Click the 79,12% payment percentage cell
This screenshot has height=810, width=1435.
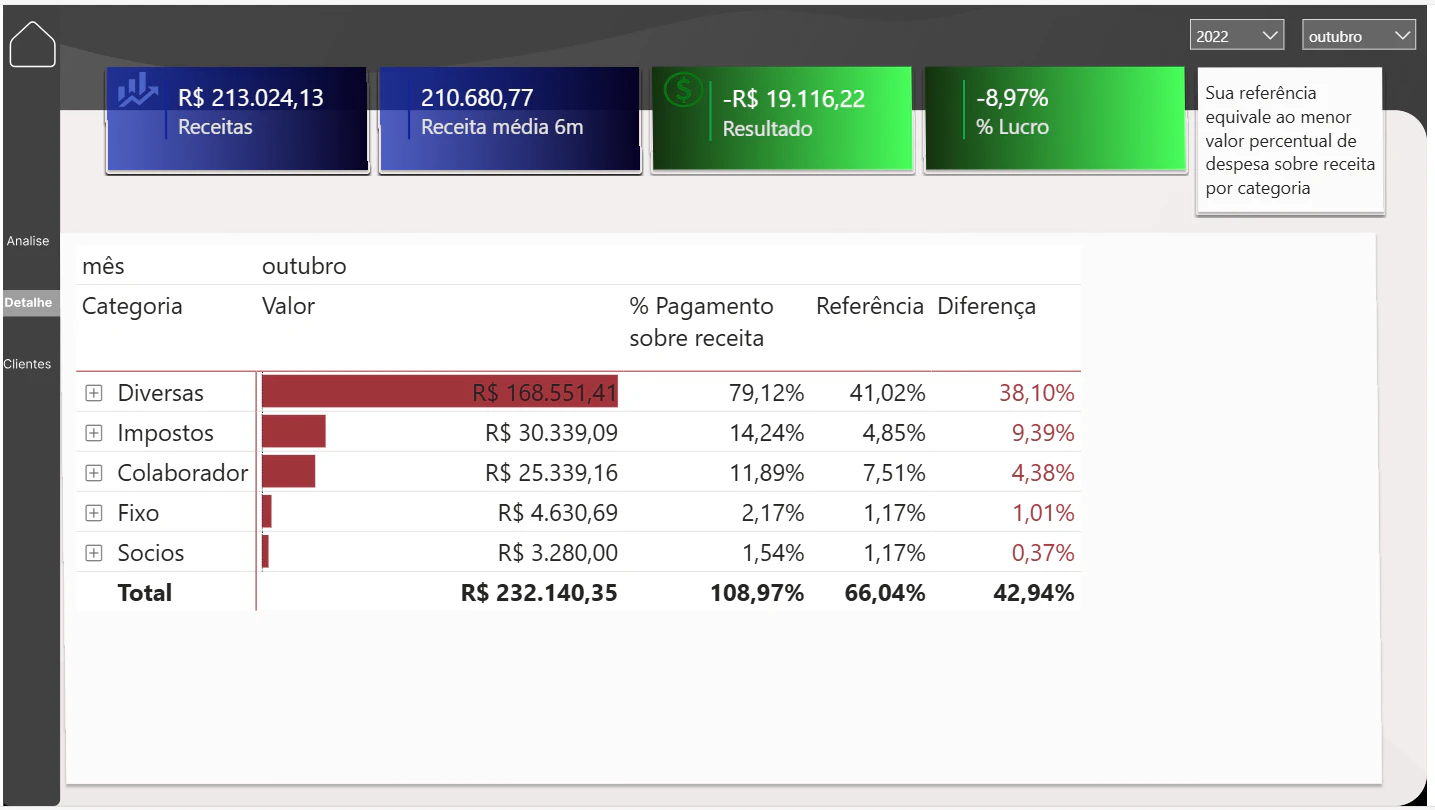pyautogui.click(x=767, y=393)
